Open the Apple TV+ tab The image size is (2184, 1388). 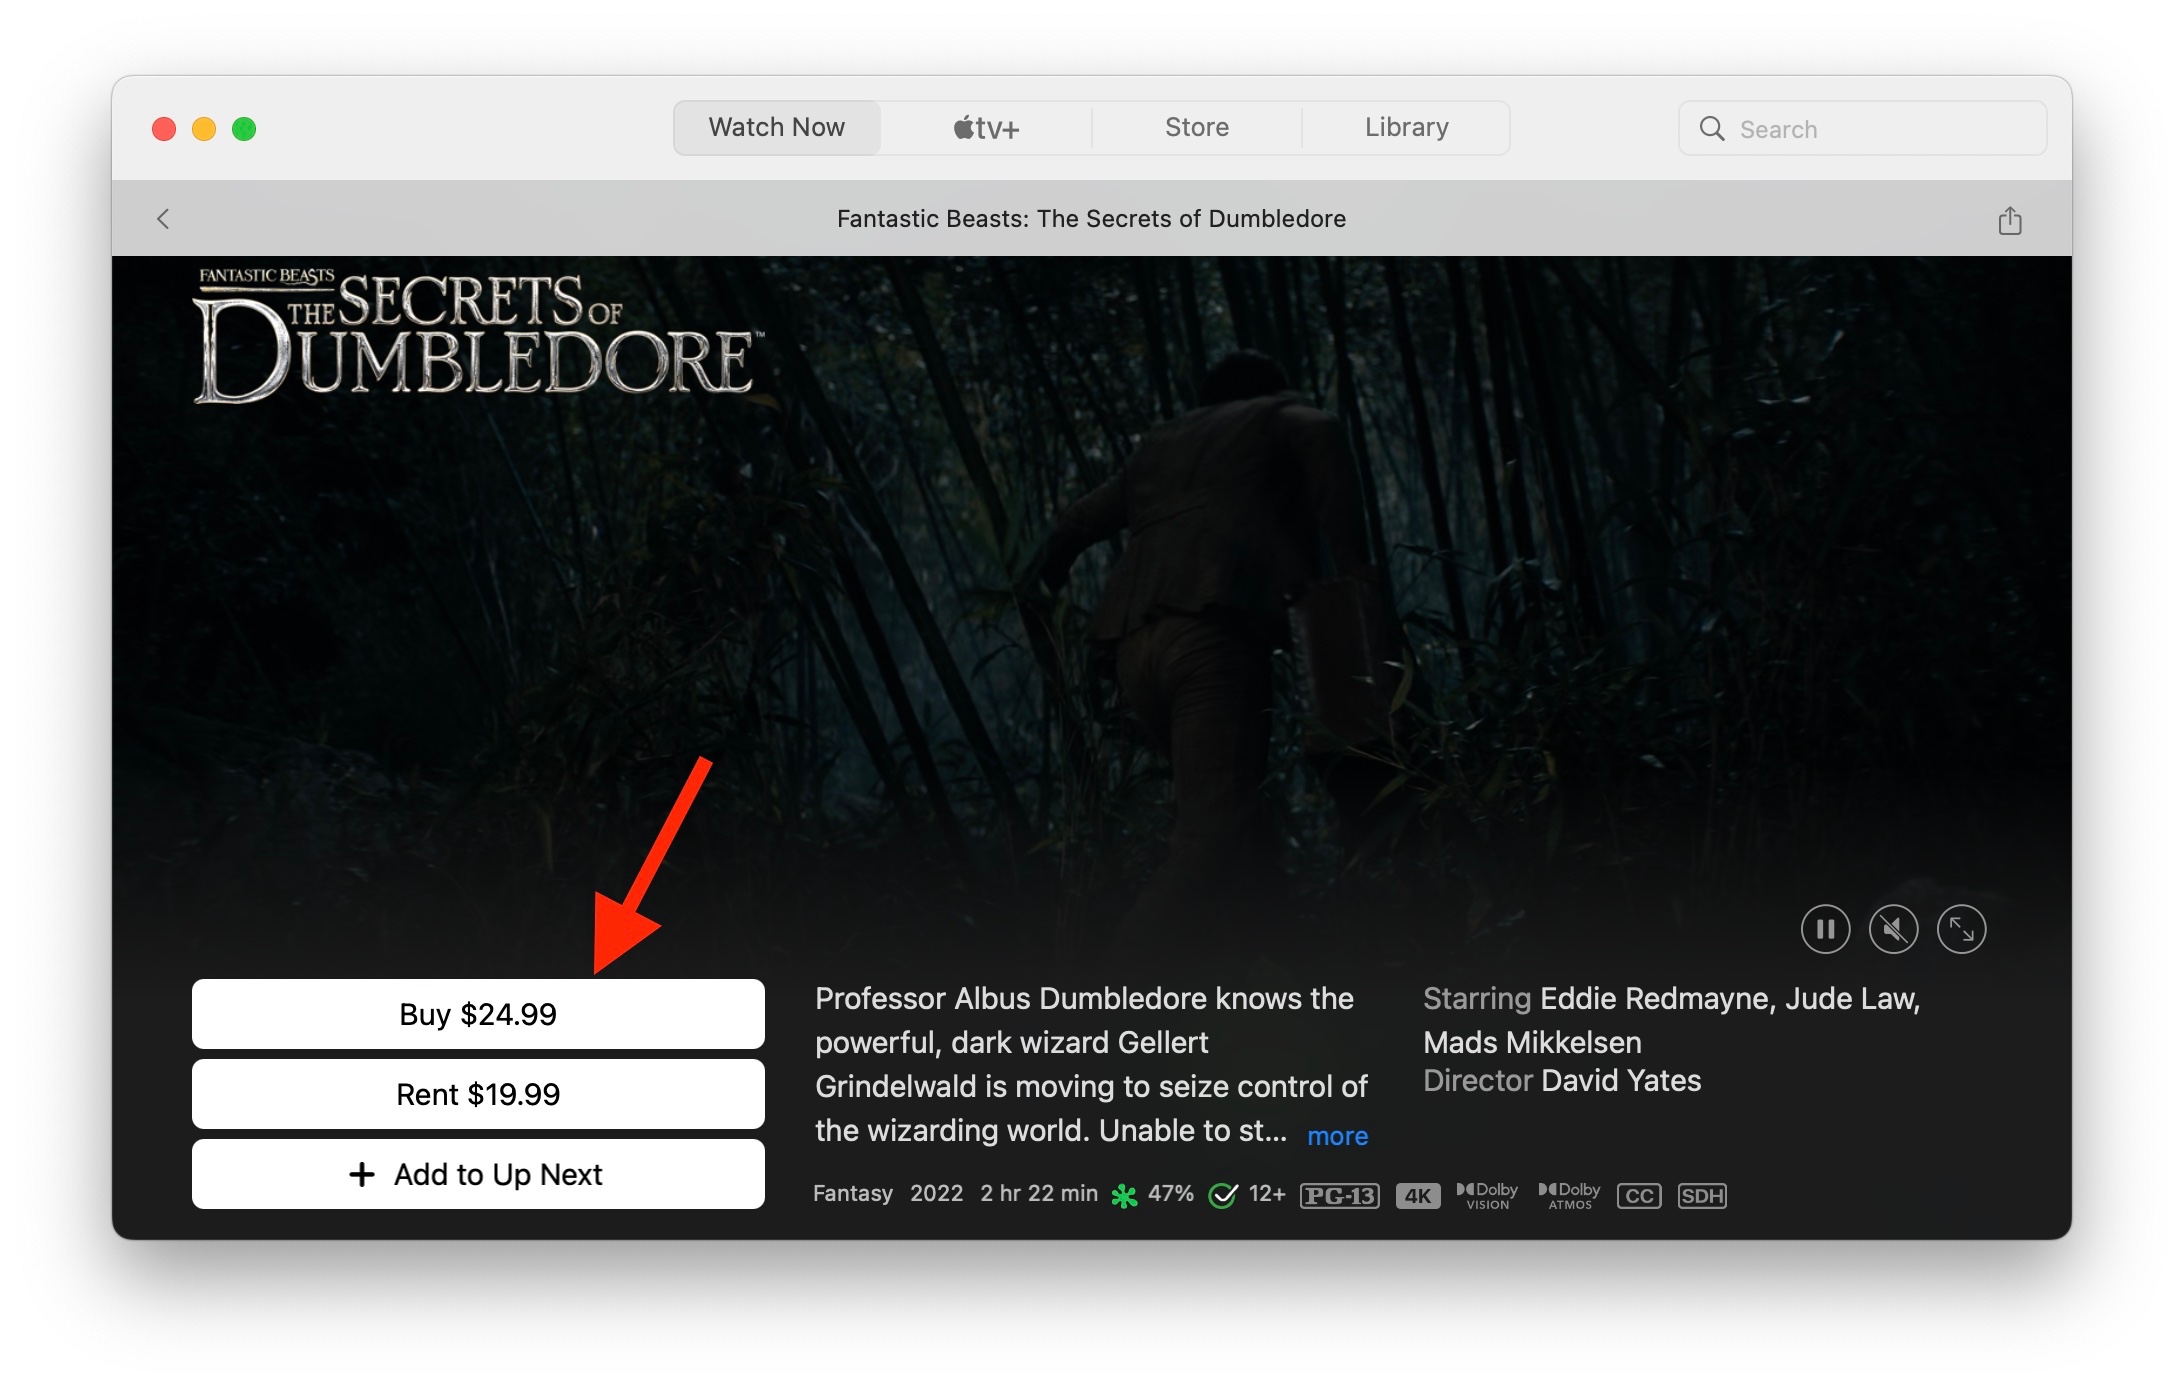pos(986,128)
